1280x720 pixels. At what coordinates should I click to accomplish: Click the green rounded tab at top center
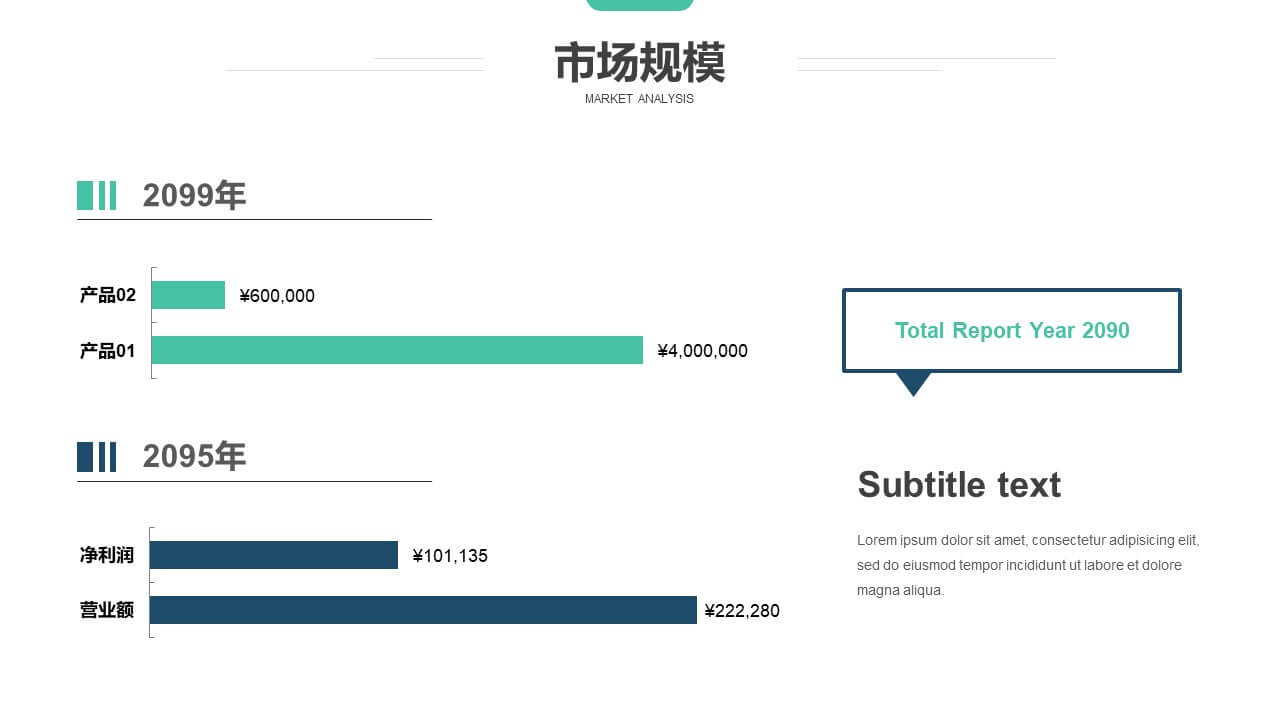click(x=640, y=5)
